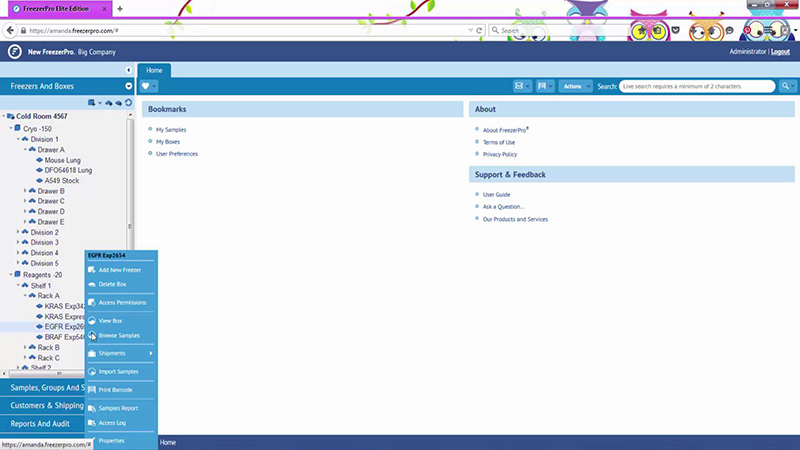Click the magnifier search button in toolbar
The width and height of the screenshot is (800, 450).
(785, 86)
